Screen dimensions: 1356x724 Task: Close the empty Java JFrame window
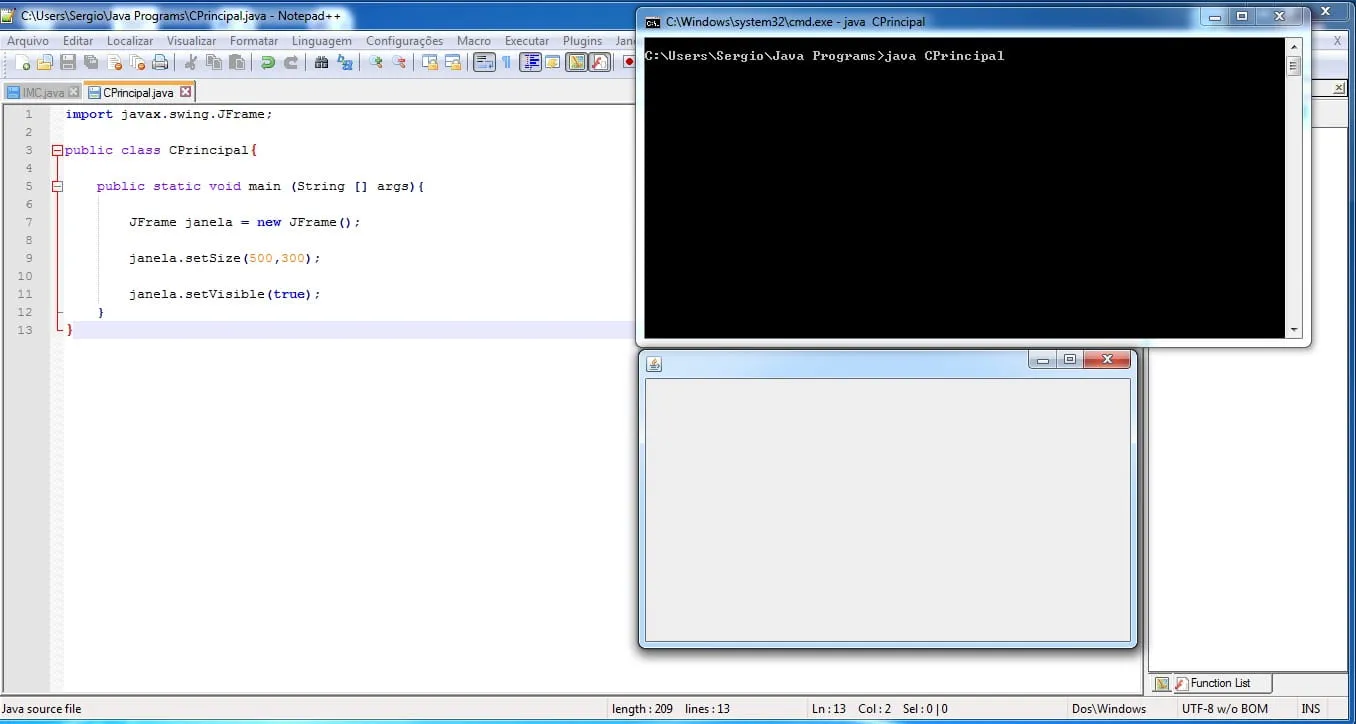[1106, 360]
